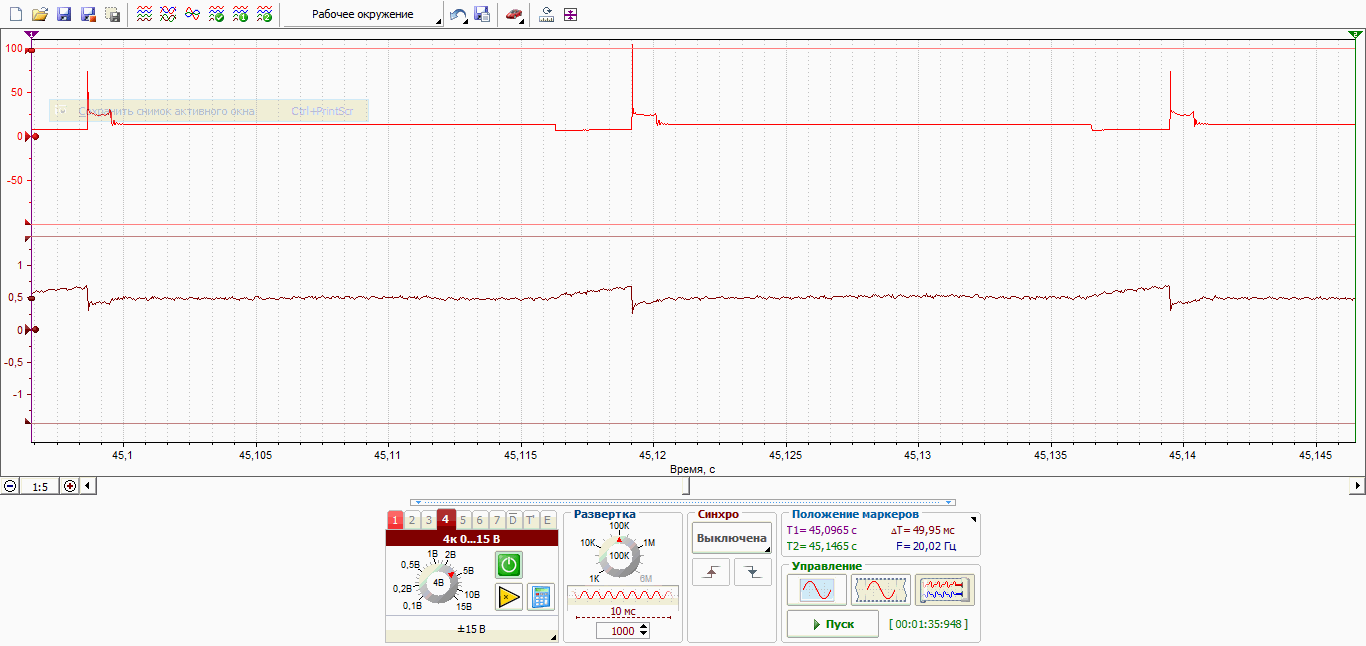Select the dotted-frame sine display mode
The height and width of the screenshot is (646, 1366).
(x=881, y=590)
